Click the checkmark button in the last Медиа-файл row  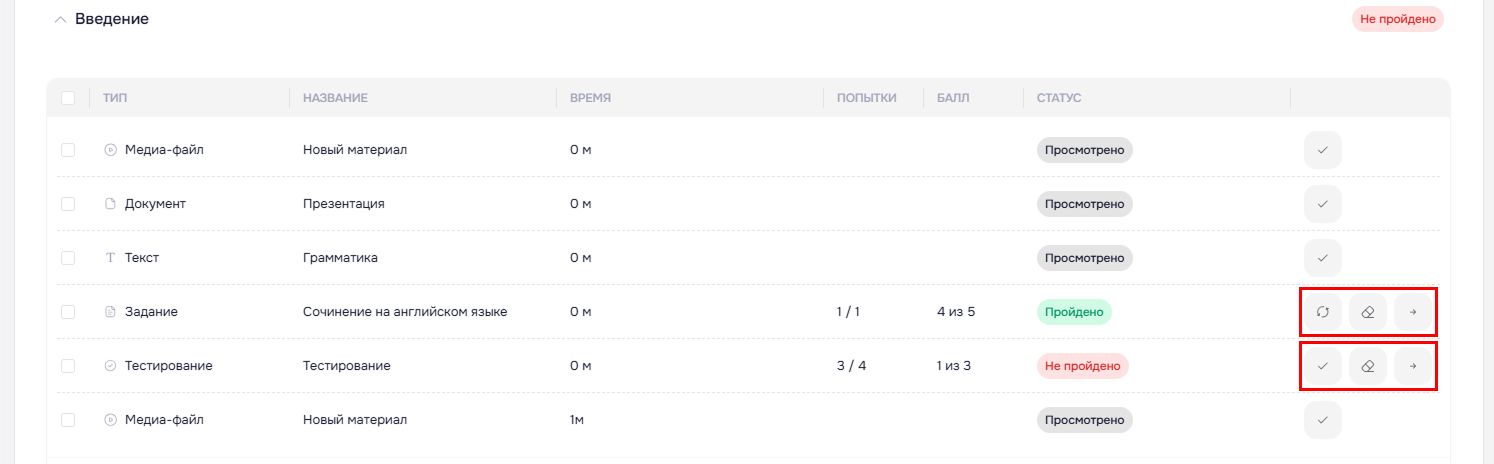1322,420
